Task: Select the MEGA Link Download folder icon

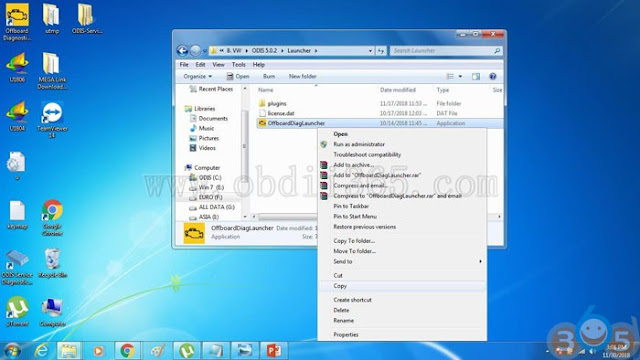Action: click(x=51, y=71)
